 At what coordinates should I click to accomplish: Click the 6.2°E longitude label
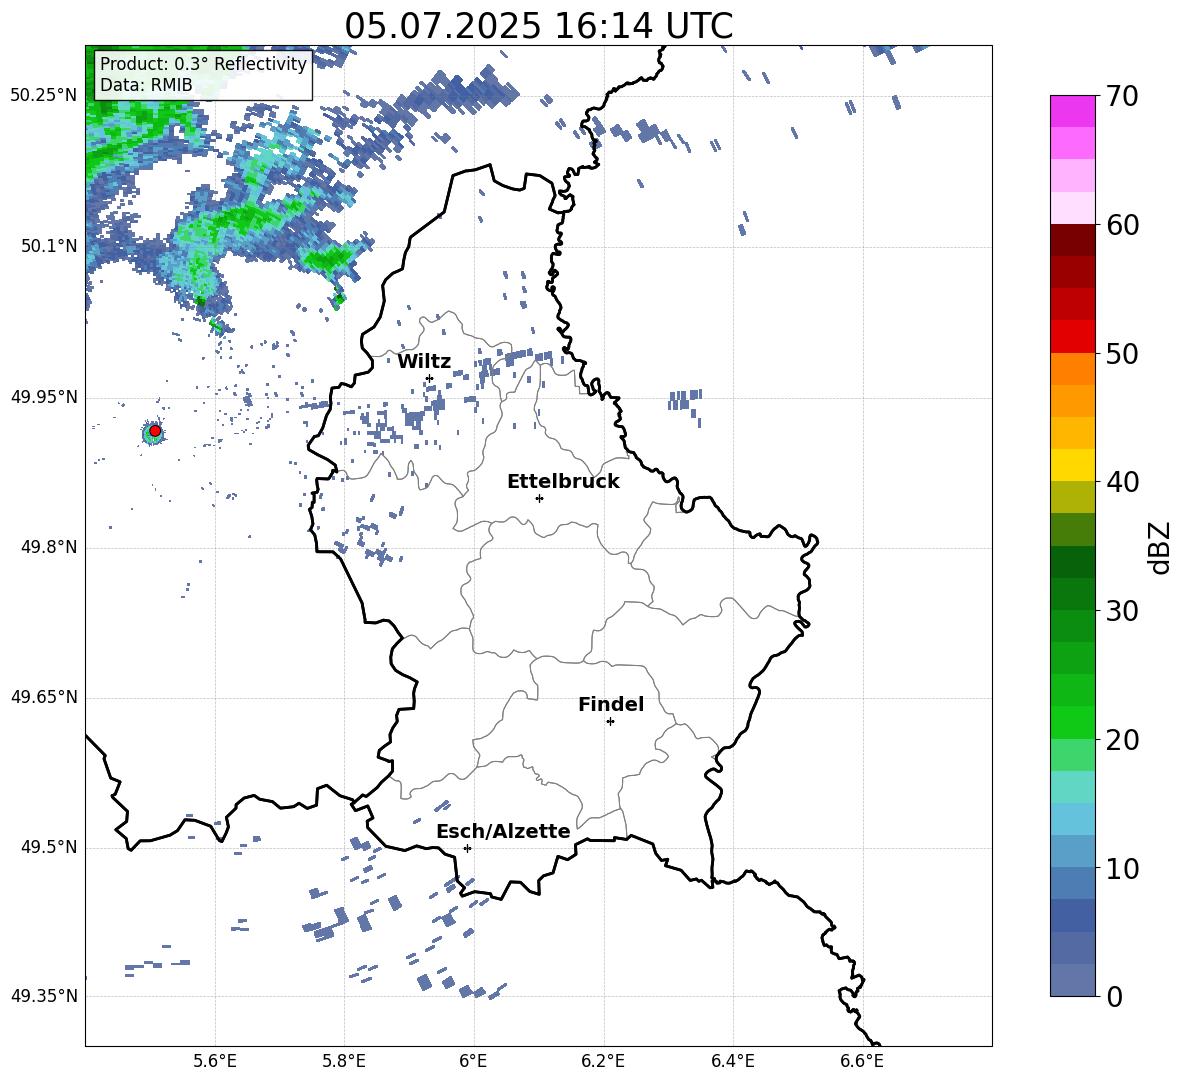[603, 1061]
